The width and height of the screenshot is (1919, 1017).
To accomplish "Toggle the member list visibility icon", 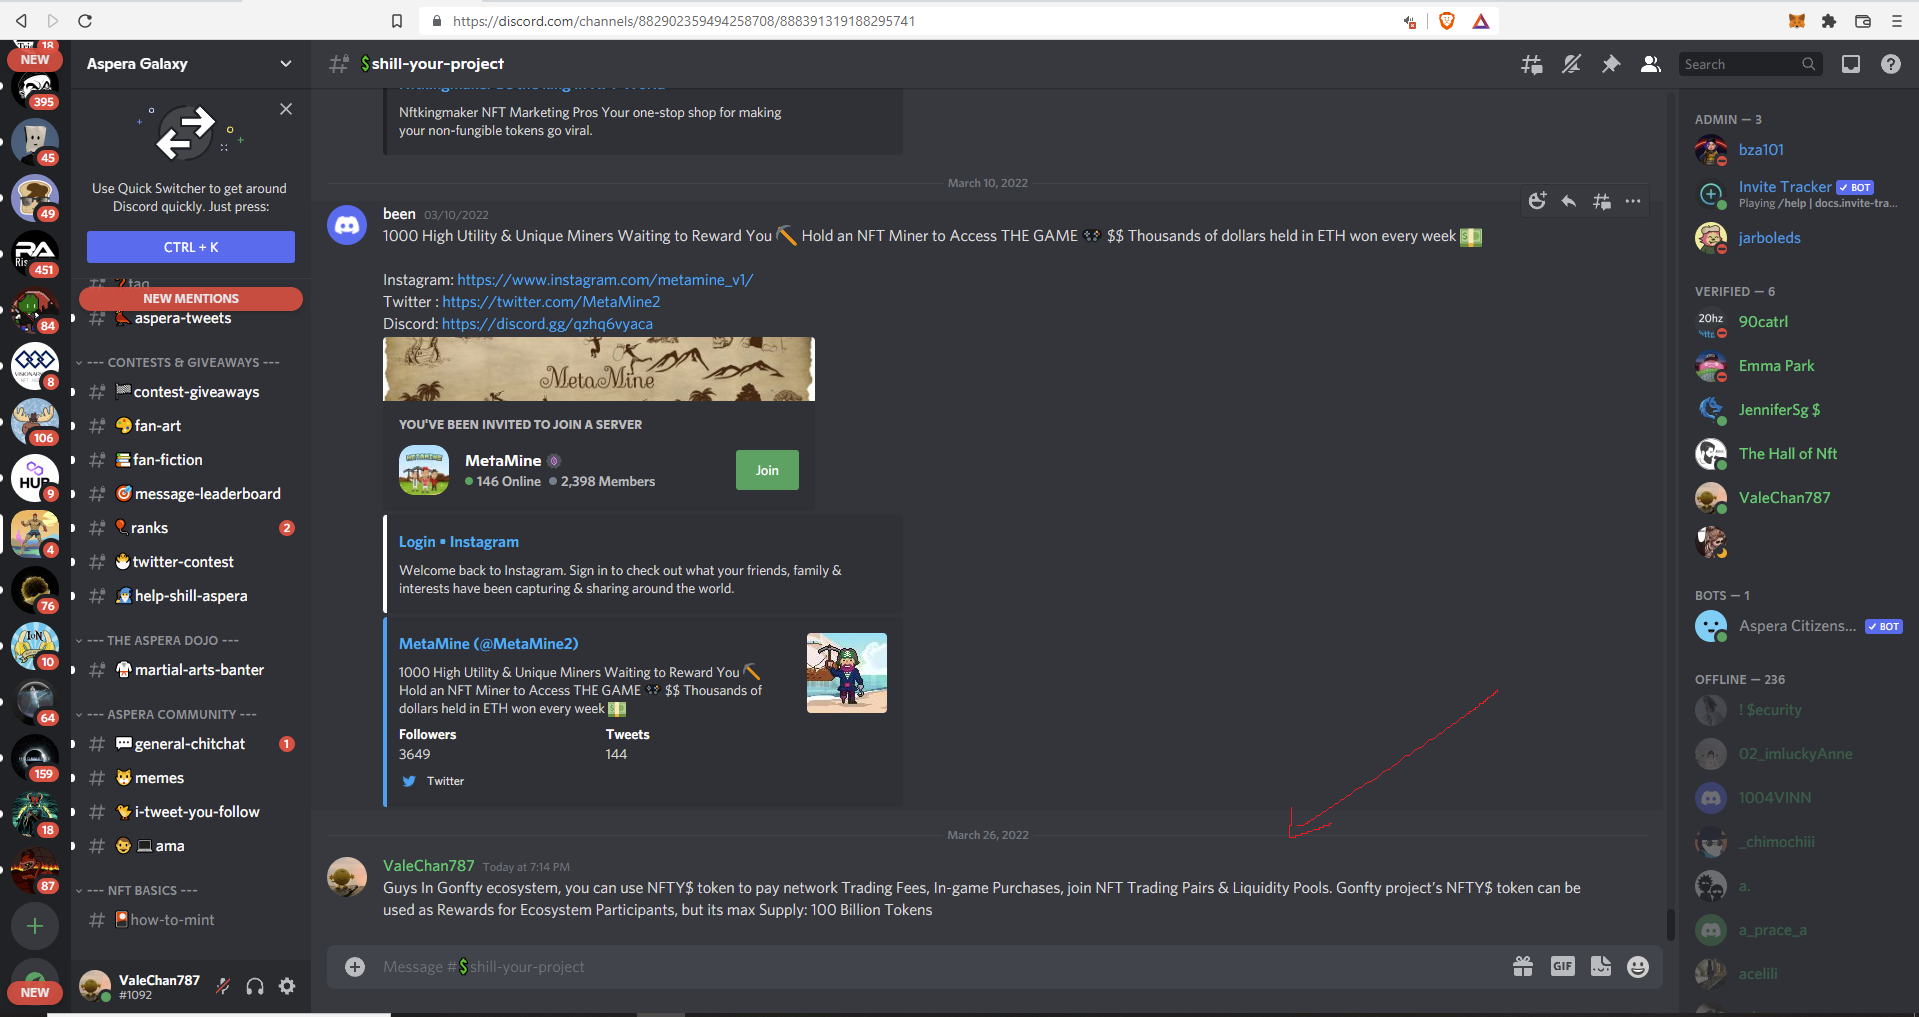I will tap(1651, 64).
